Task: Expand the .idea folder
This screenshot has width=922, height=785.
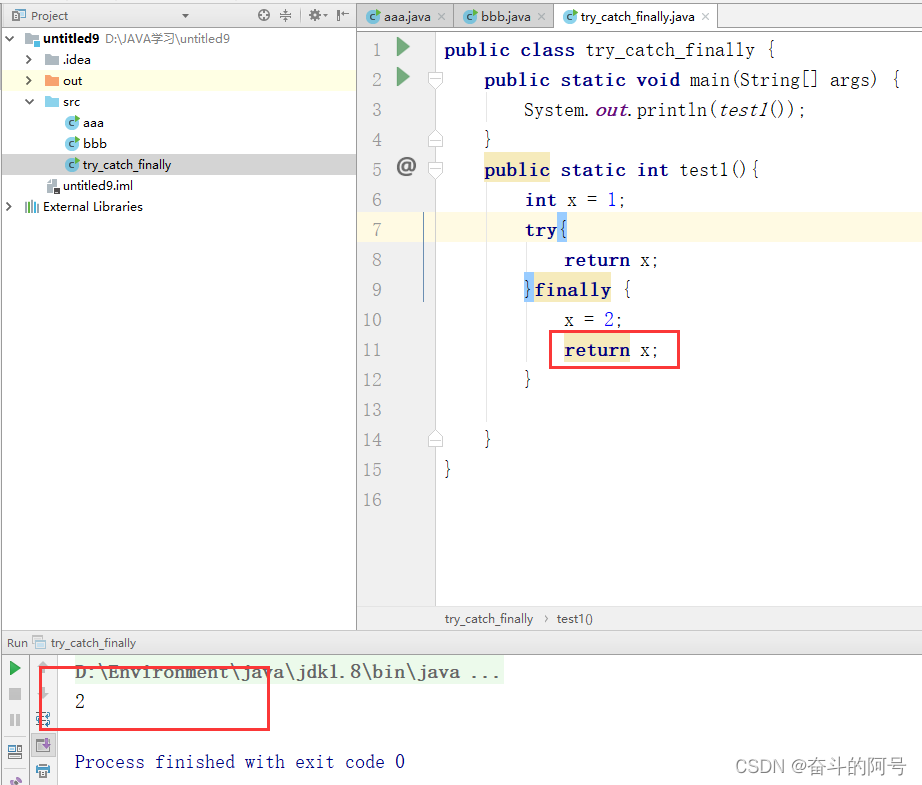Action: [29, 60]
